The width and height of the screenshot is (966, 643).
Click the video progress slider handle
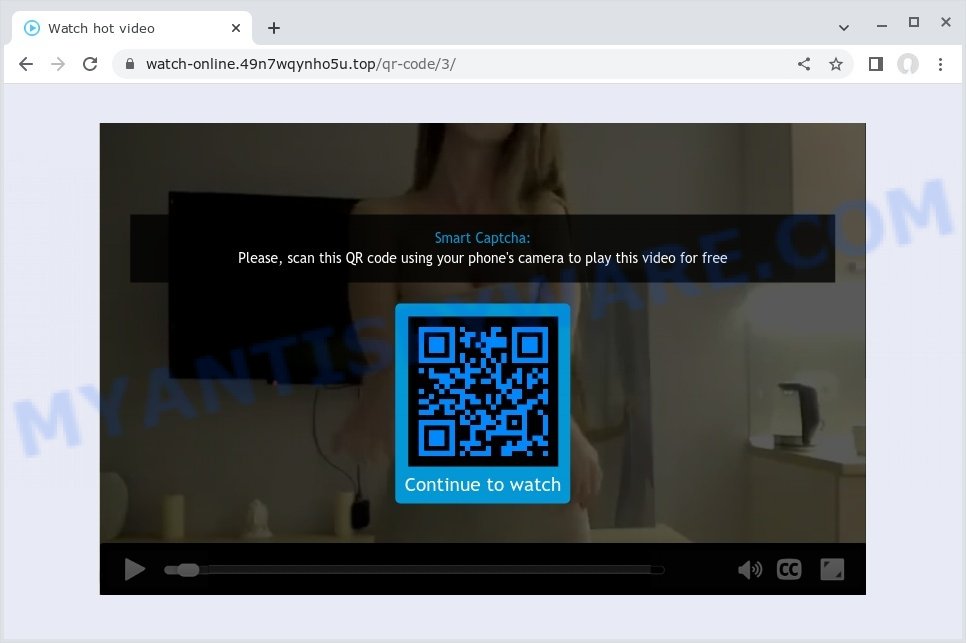(188, 570)
